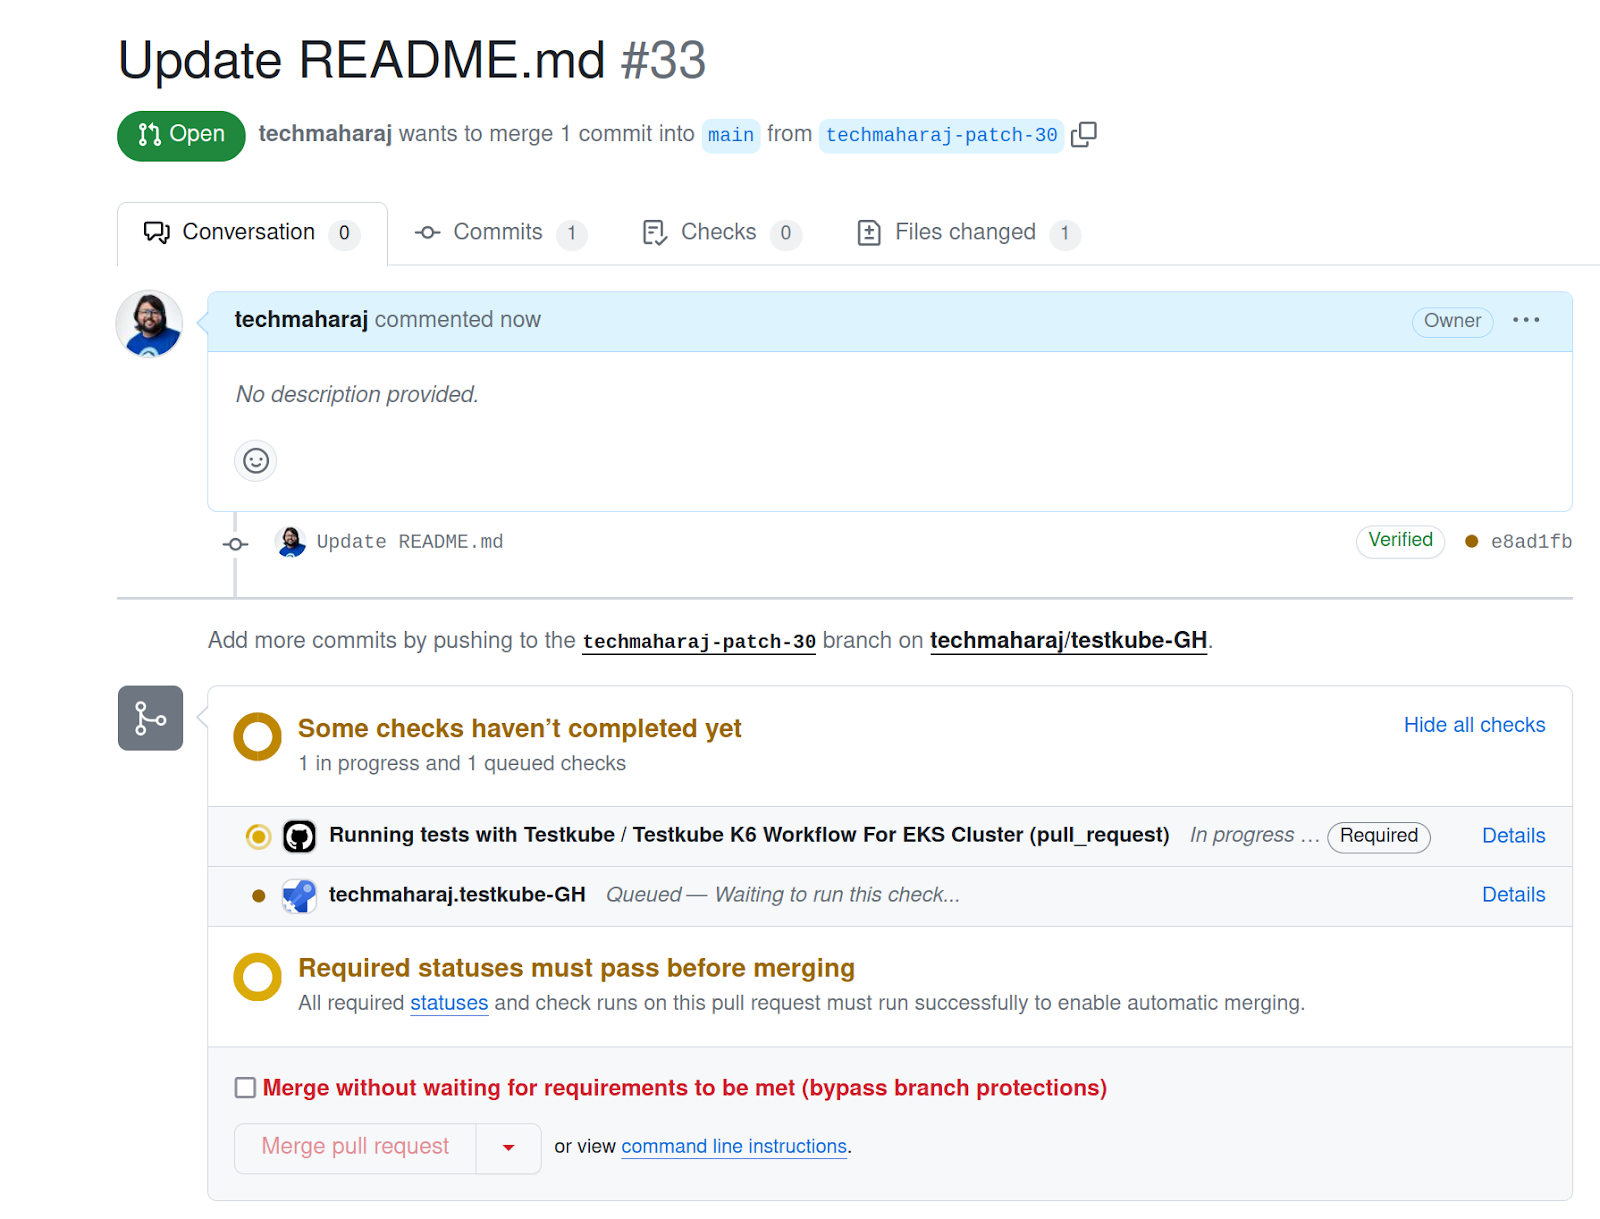Open techmaharaj-patch-30 branch link in push hint
1600x1219 pixels.
click(x=699, y=642)
